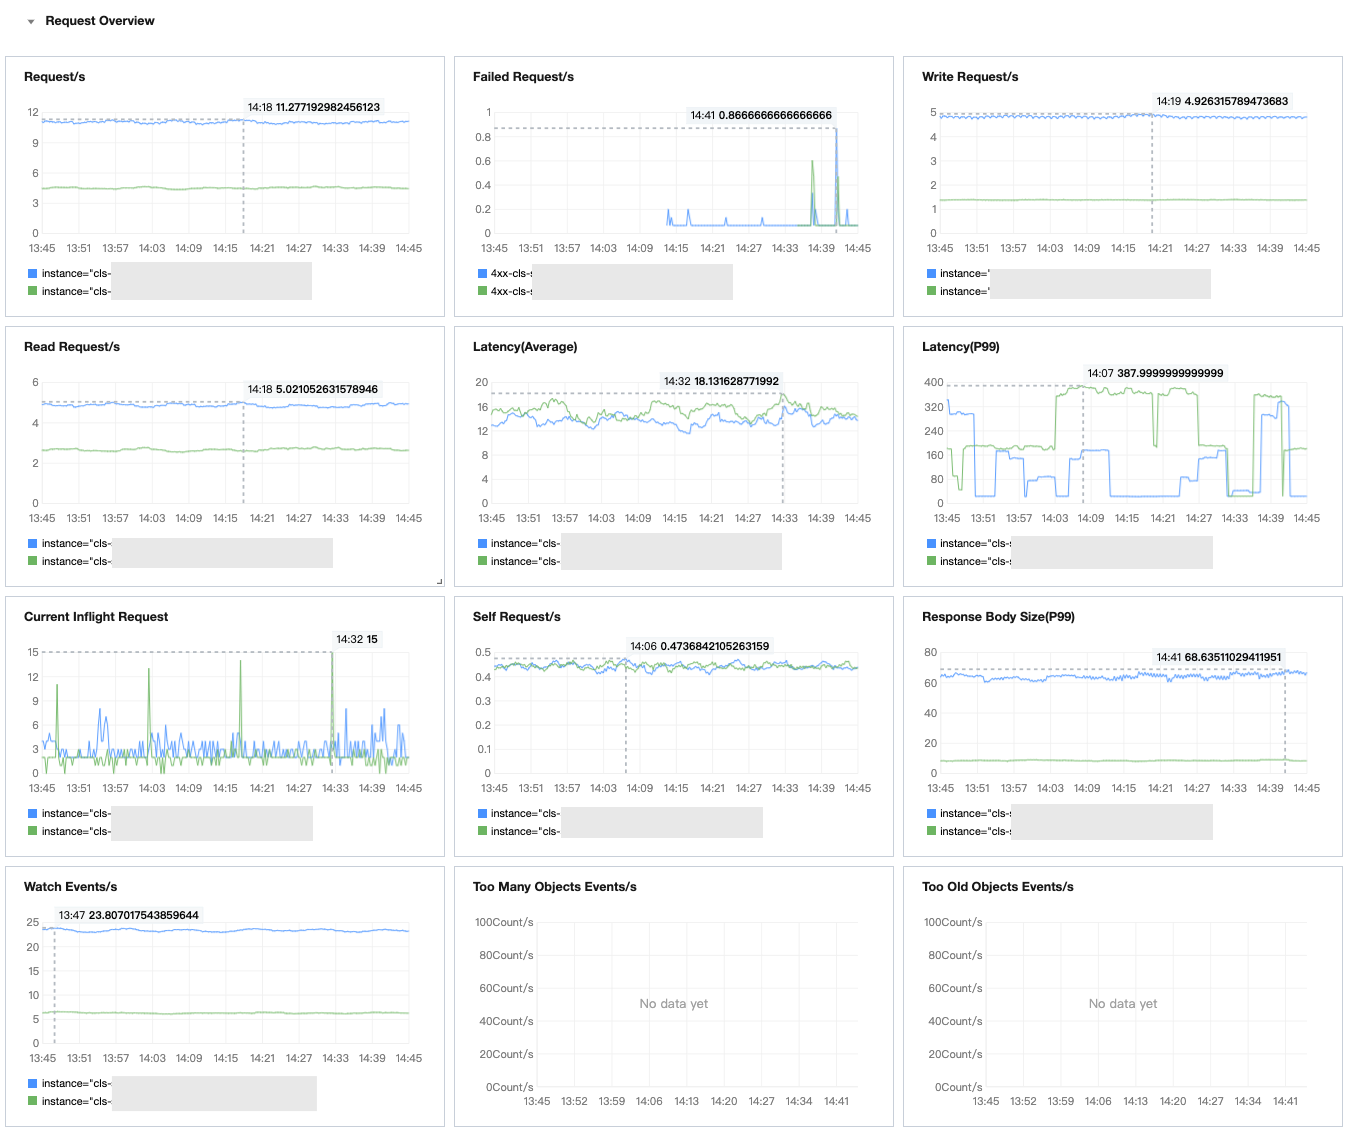Image resolution: width=1357 pixels, height=1136 pixels.
Task: Click blue legend icon in Read Request/s
Action: (33, 543)
